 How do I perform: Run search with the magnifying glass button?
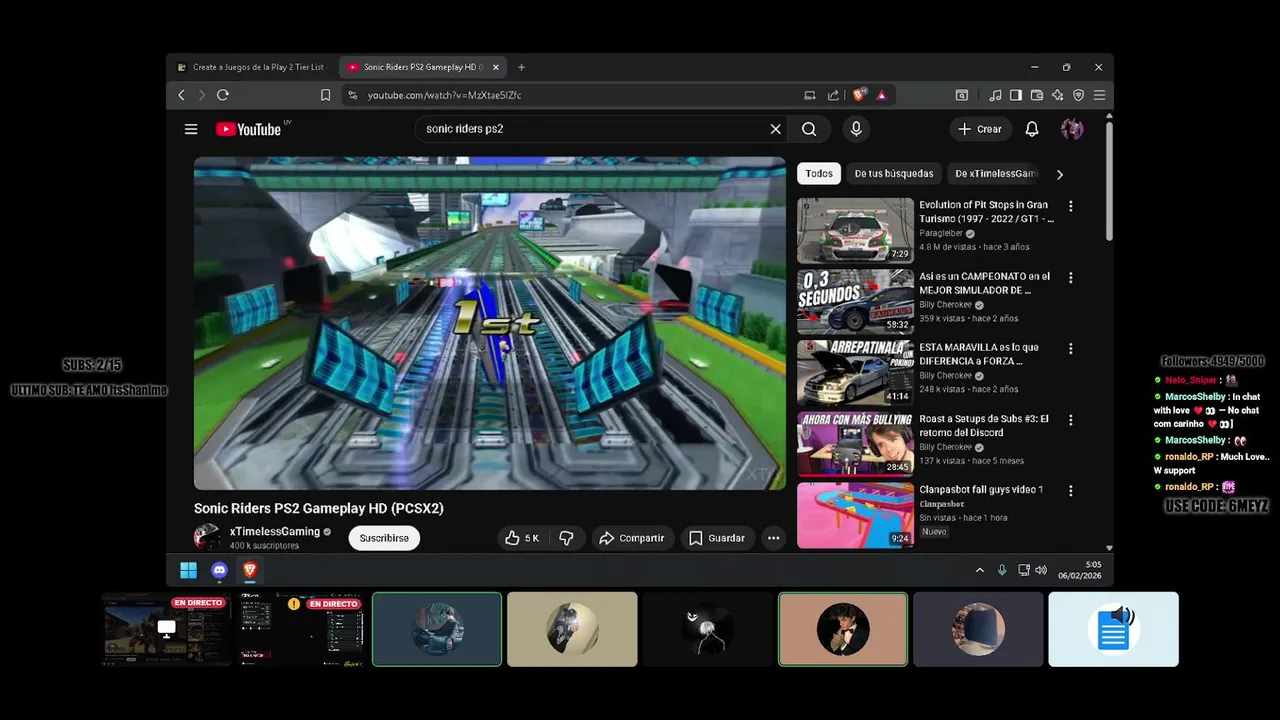[x=809, y=129]
